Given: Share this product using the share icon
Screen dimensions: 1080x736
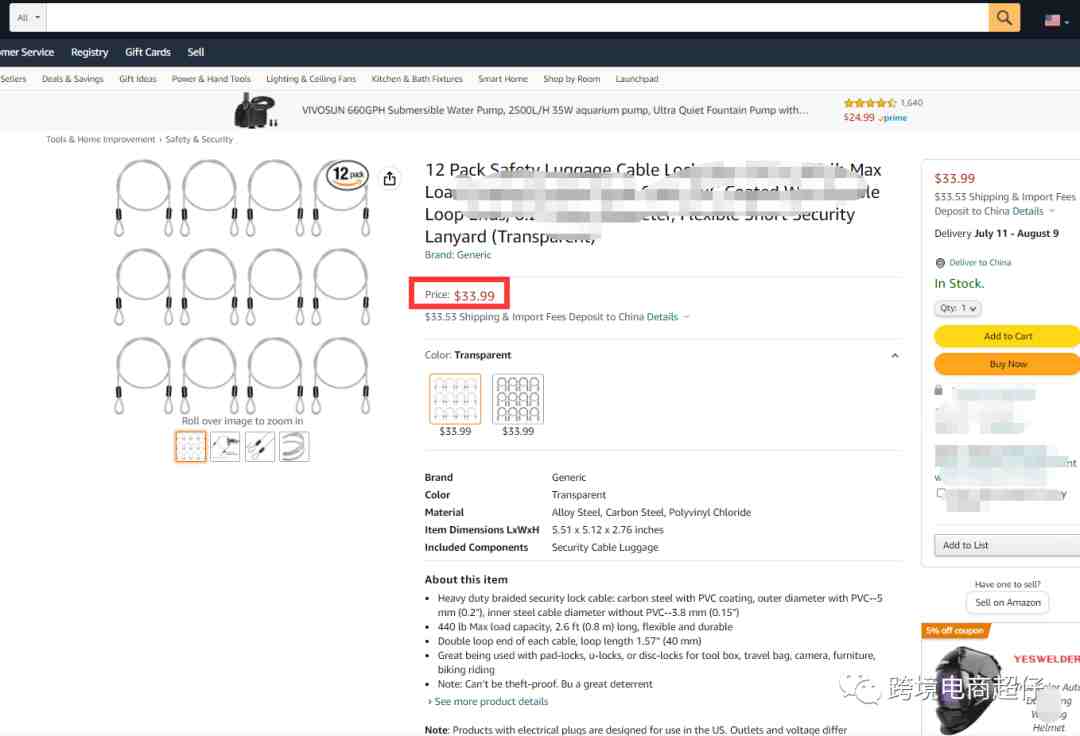Looking at the screenshot, I should tap(390, 179).
